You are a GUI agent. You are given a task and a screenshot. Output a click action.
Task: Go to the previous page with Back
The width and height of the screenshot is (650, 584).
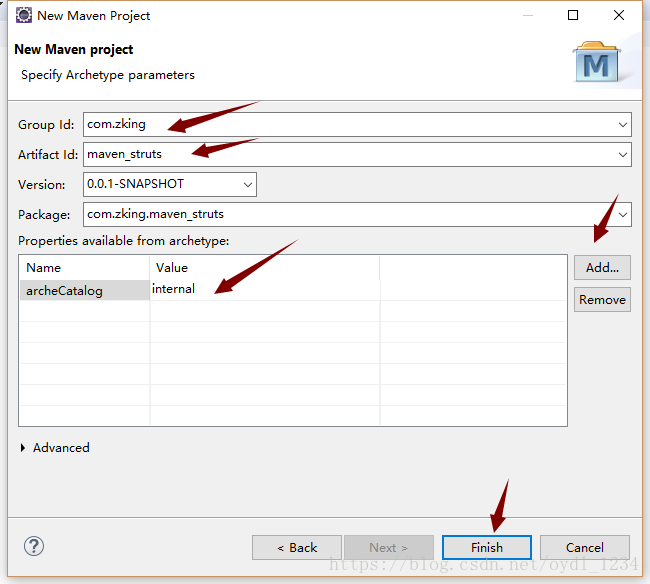tap(297, 548)
